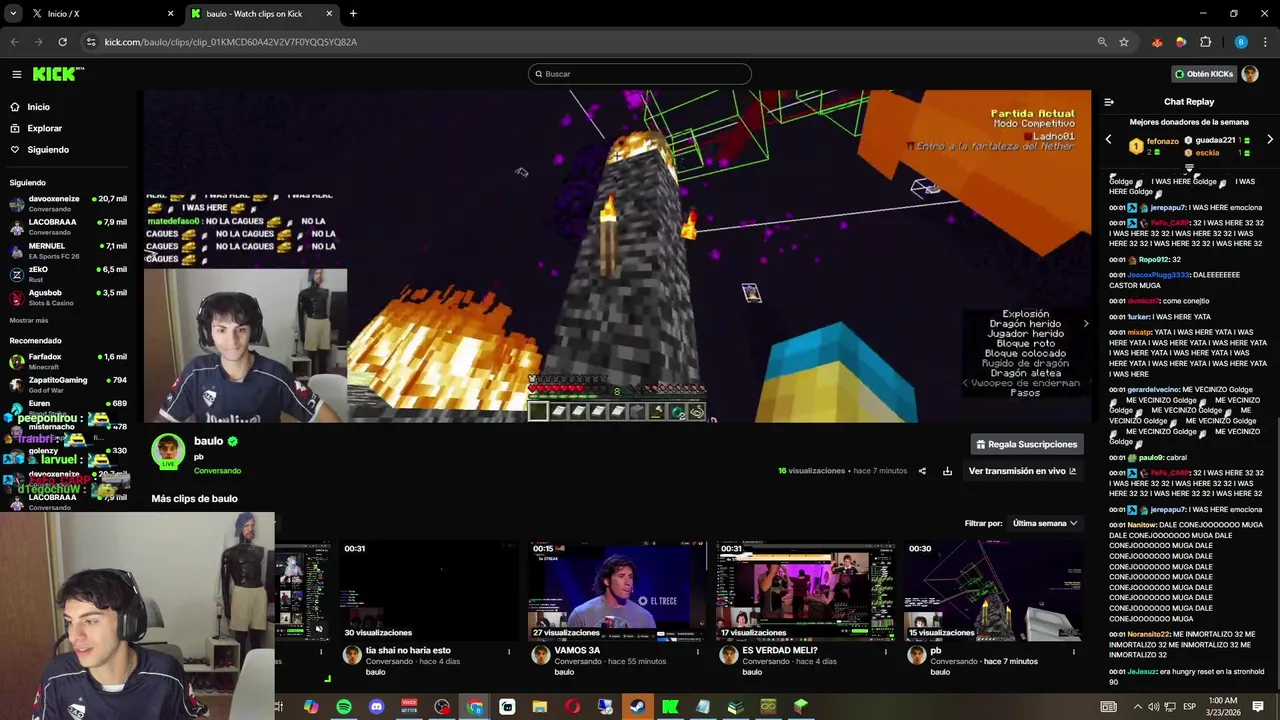Open Explorar in the sidebar
Image resolution: width=1280 pixels, height=720 pixels.
pyautogui.click(x=44, y=129)
